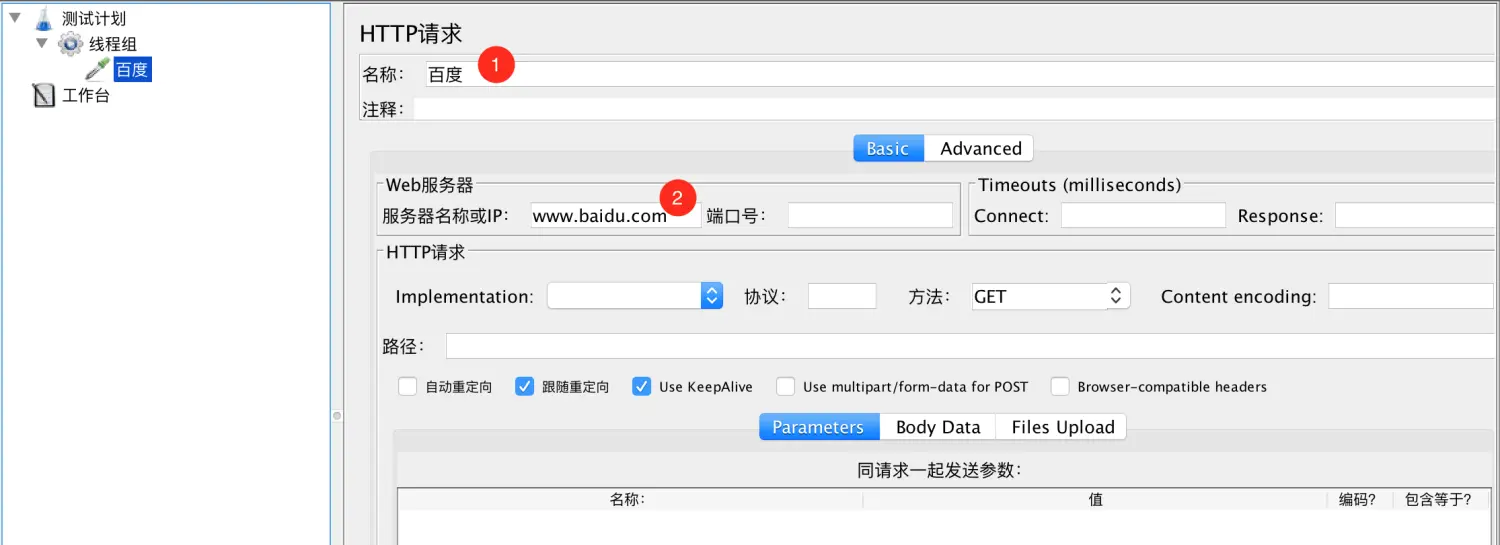Switch to the Files Upload tab
The image size is (1500, 545).
point(1062,427)
